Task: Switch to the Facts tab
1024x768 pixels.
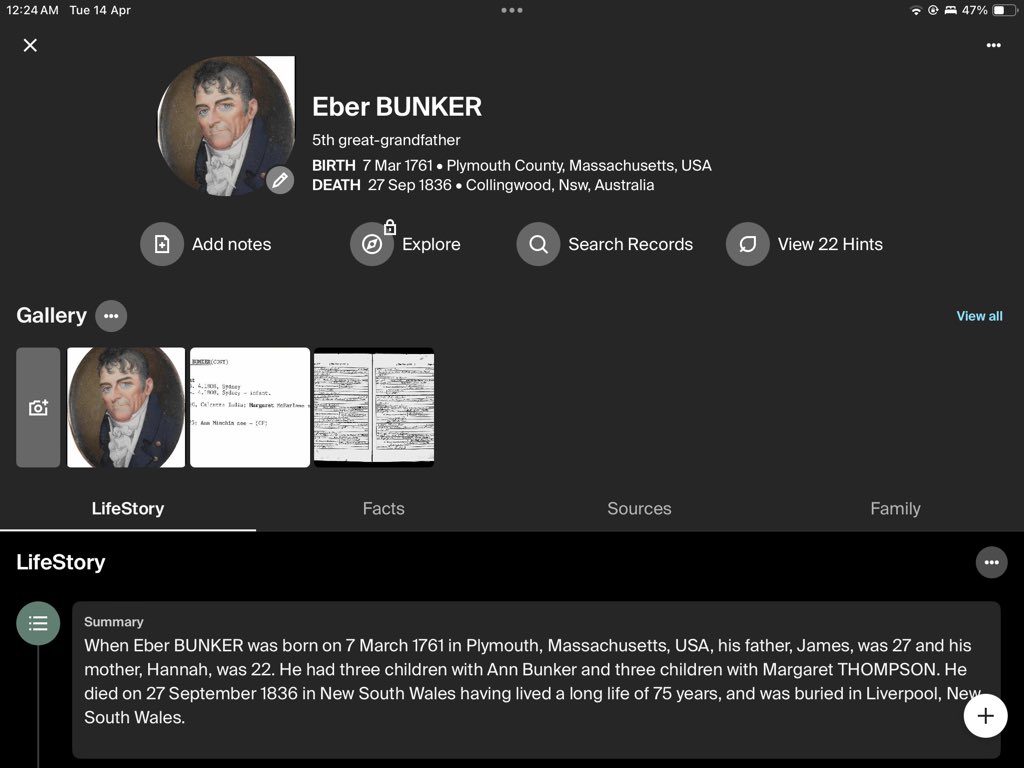Action: 383,509
